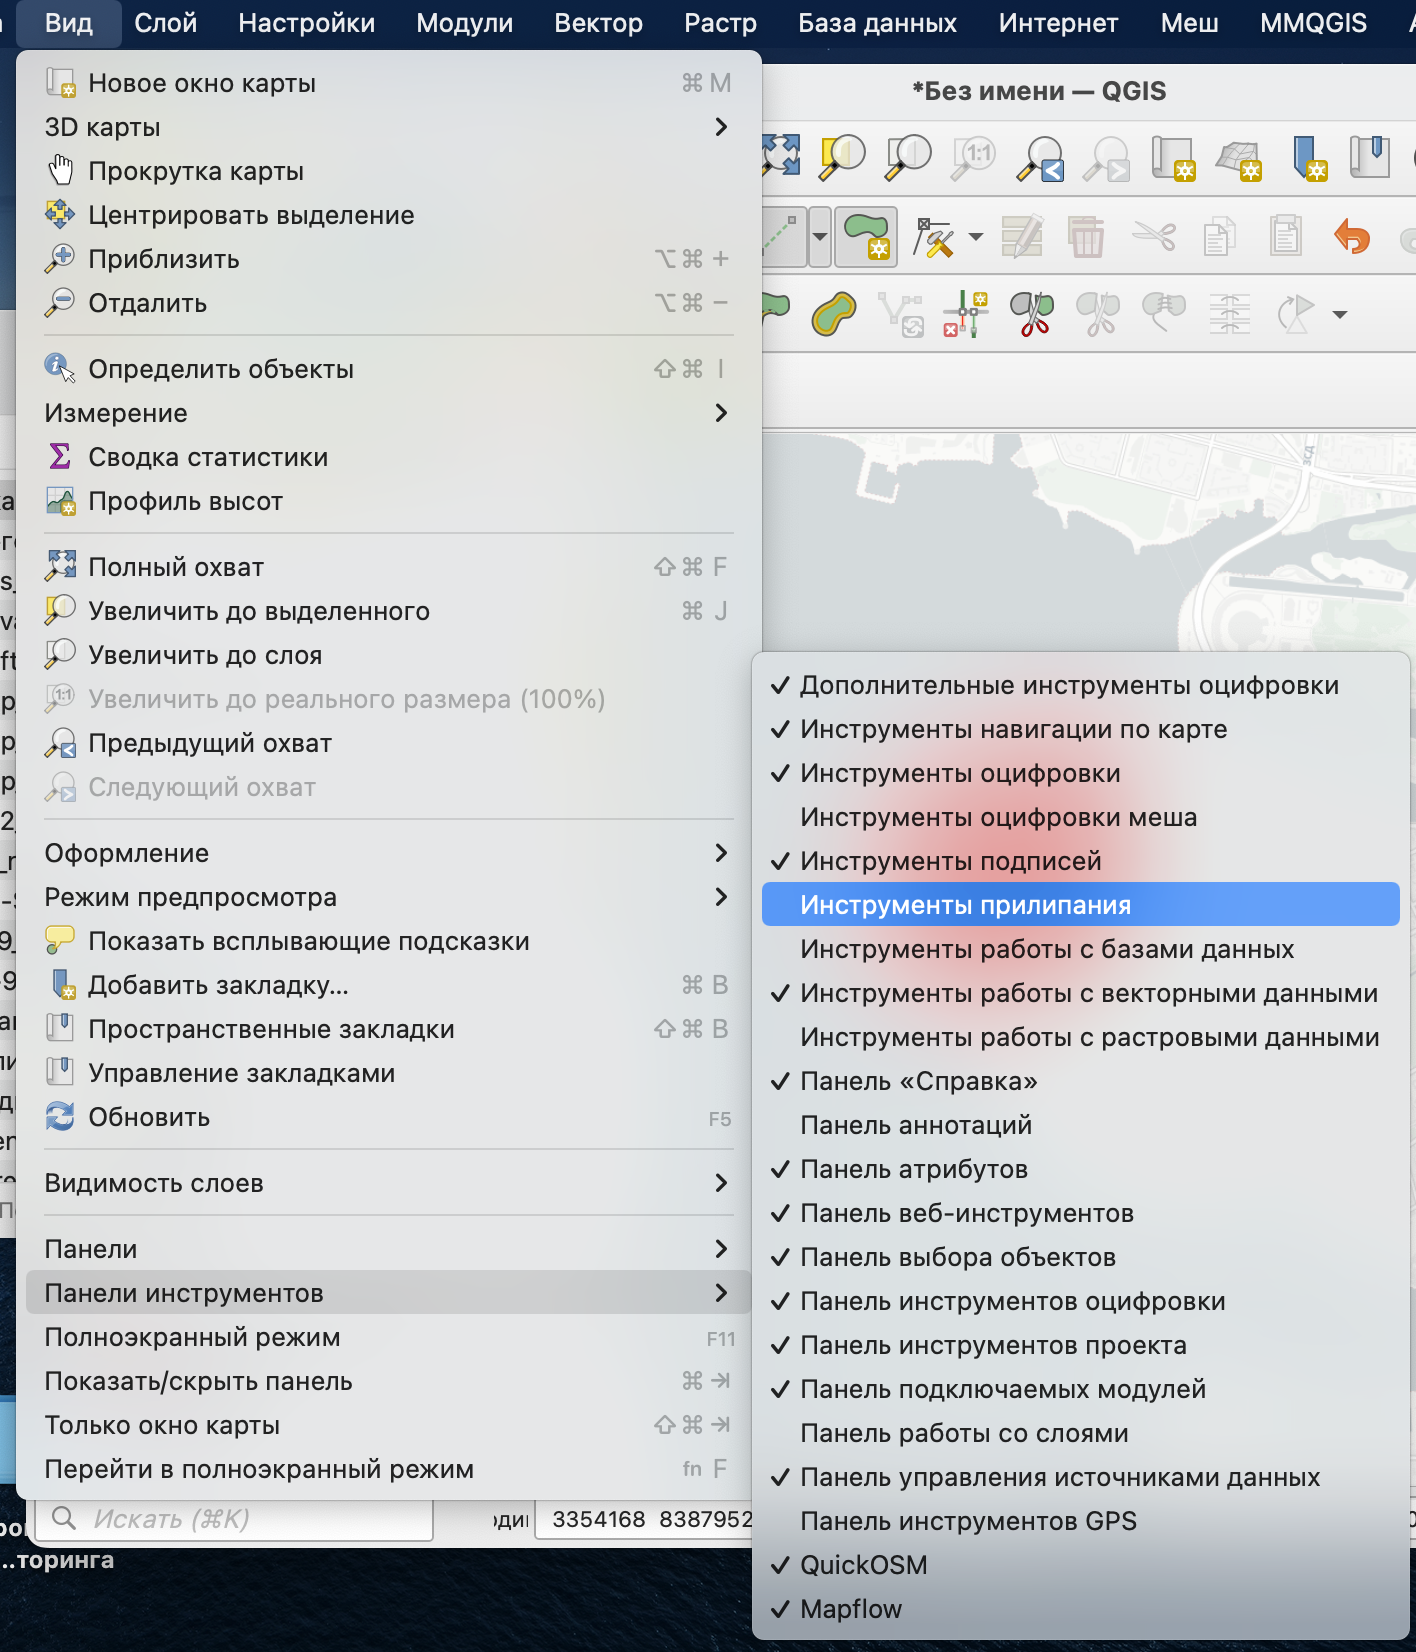Click Обновить to refresh the map
The height and width of the screenshot is (1652, 1416).
(x=149, y=1117)
